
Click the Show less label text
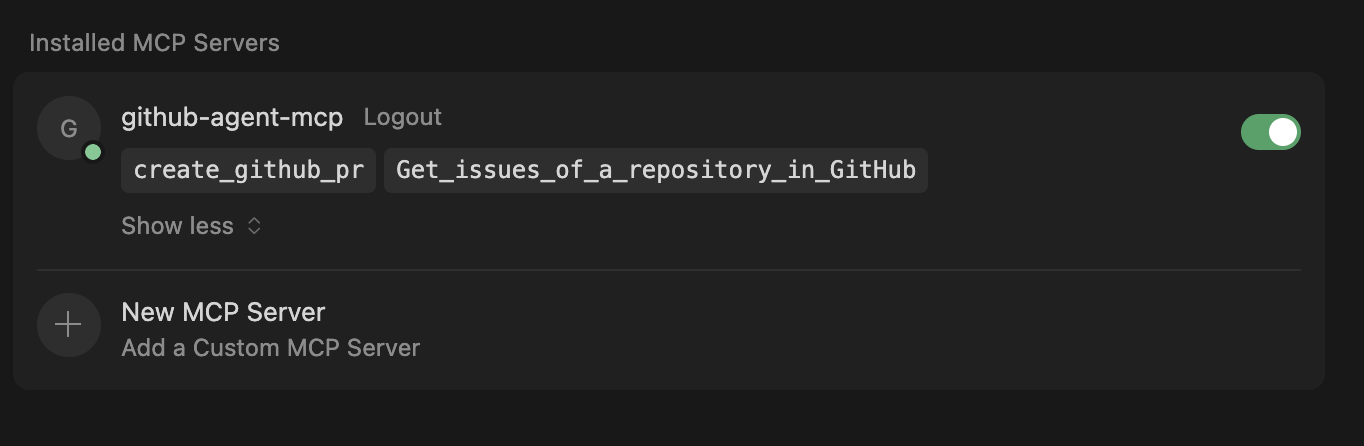pyautogui.click(x=177, y=226)
